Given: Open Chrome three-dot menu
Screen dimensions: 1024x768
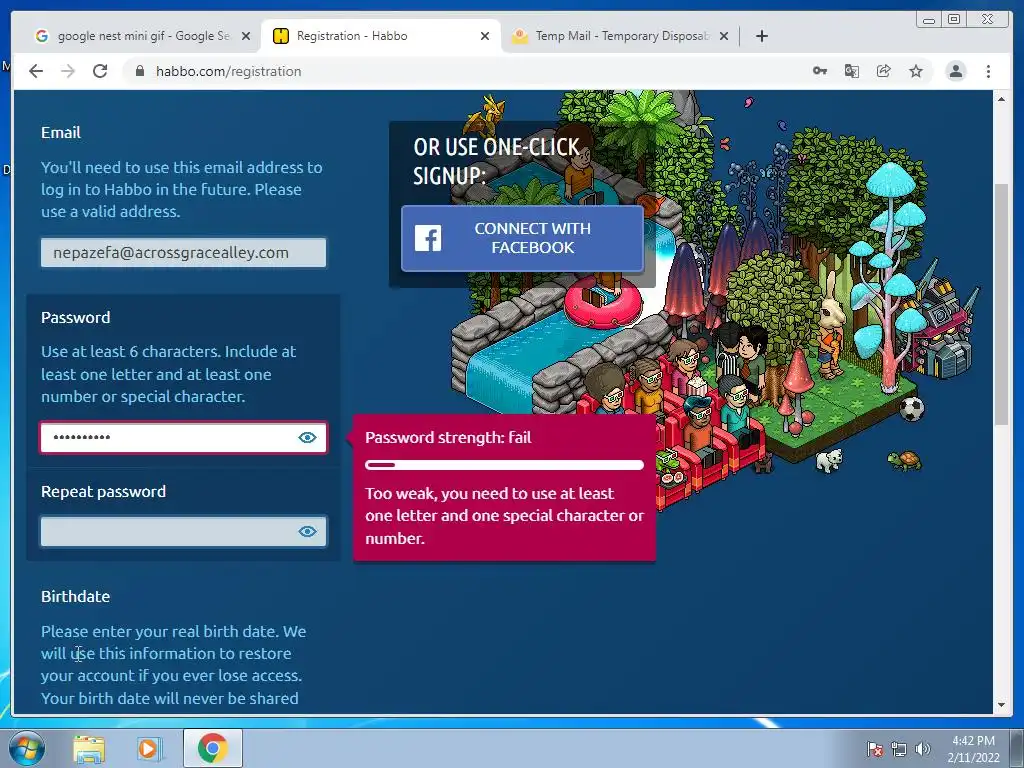Looking at the screenshot, I should (x=988, y=71).
